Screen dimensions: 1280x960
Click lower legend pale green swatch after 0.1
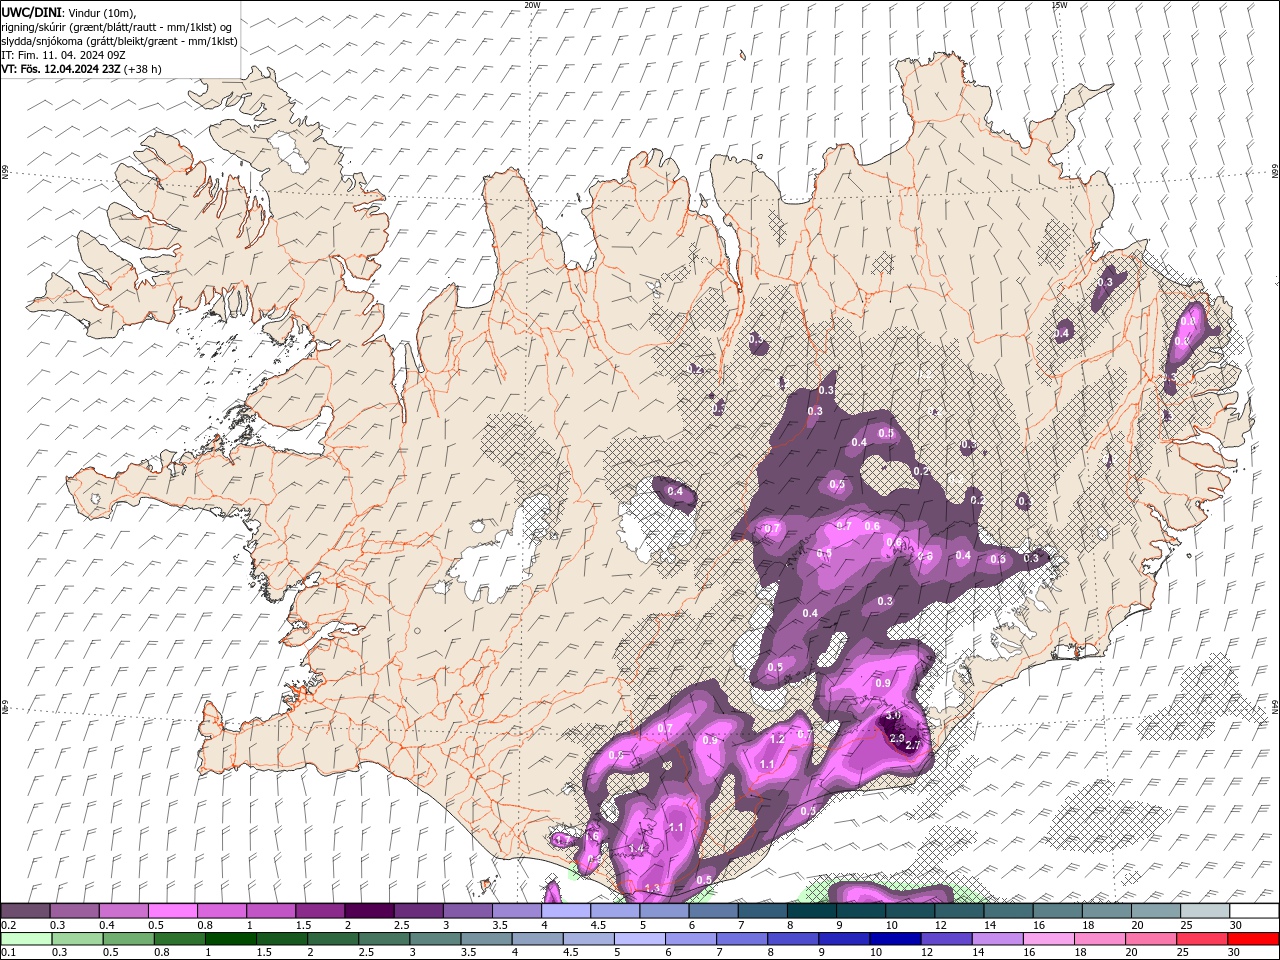point(26,939)
